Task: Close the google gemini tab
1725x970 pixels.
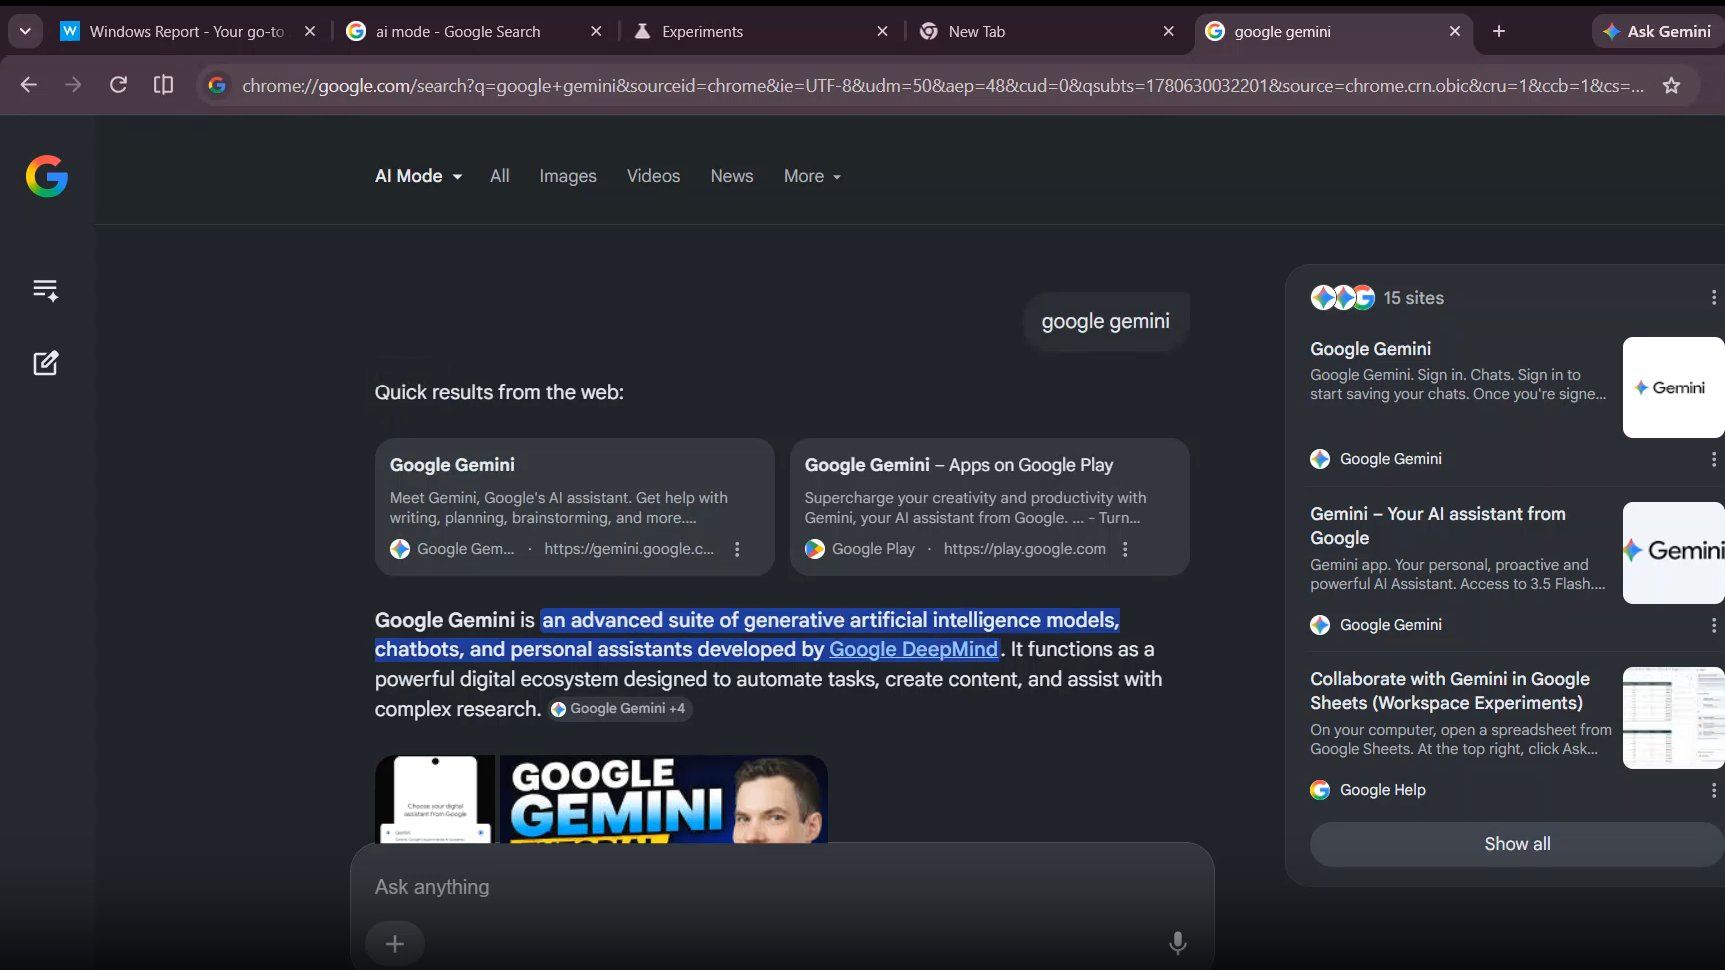Action: [1455, 31]
